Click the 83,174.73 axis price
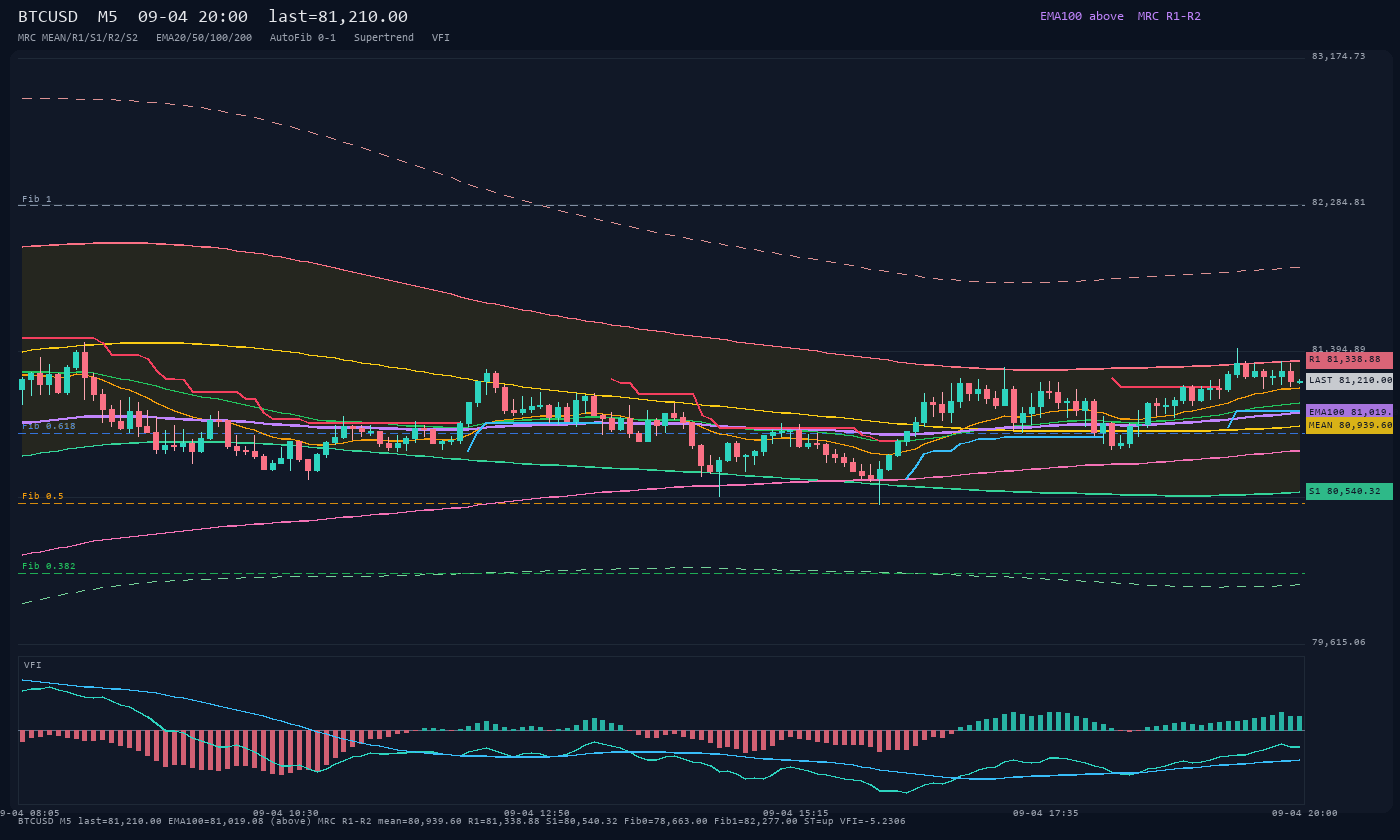The width and height of the screenshot is (1400, 840). pos(1338,56)
